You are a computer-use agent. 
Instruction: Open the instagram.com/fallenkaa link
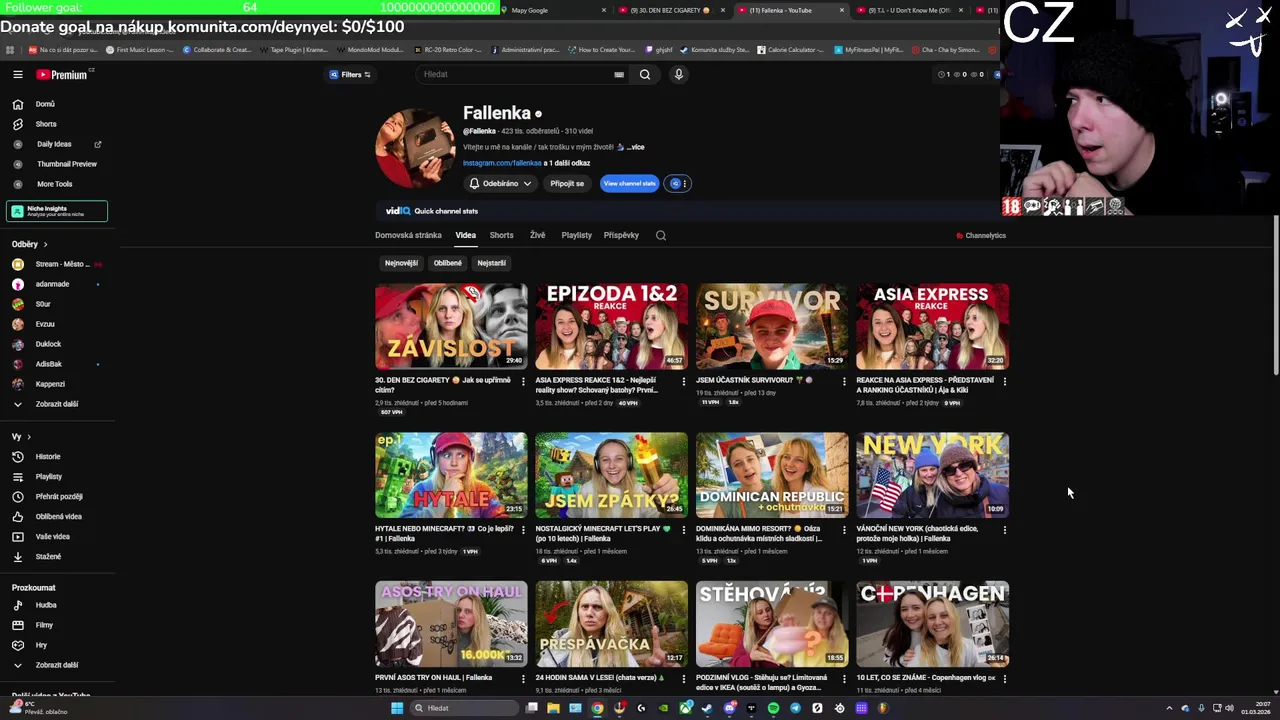pos(502,163)
